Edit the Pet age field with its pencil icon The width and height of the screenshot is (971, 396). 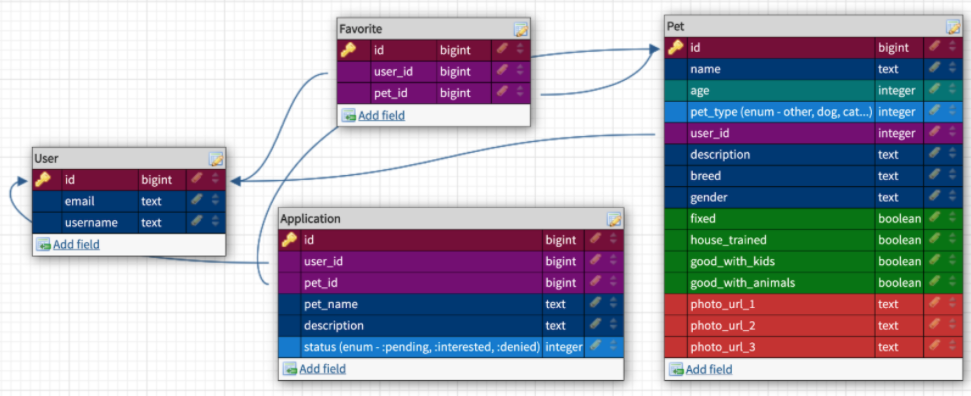934,90
